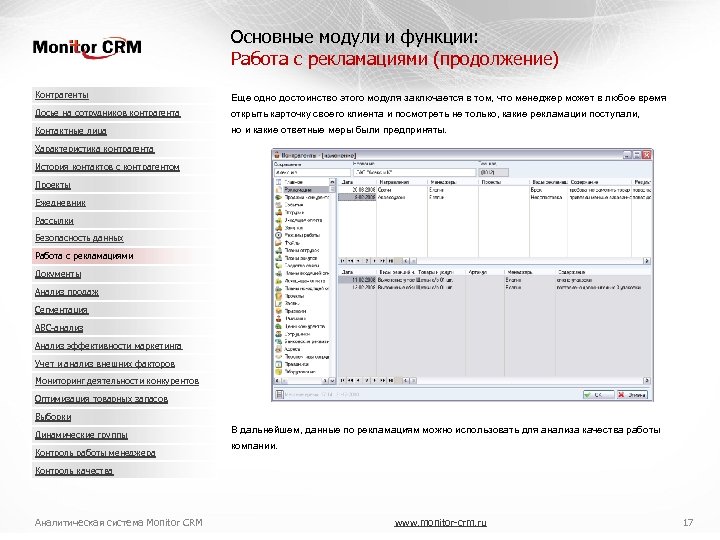The height and width of the screenshot is (540, 720).
Task: Click the Файлы folder icon in tree
Action: (x=278, y=243)
